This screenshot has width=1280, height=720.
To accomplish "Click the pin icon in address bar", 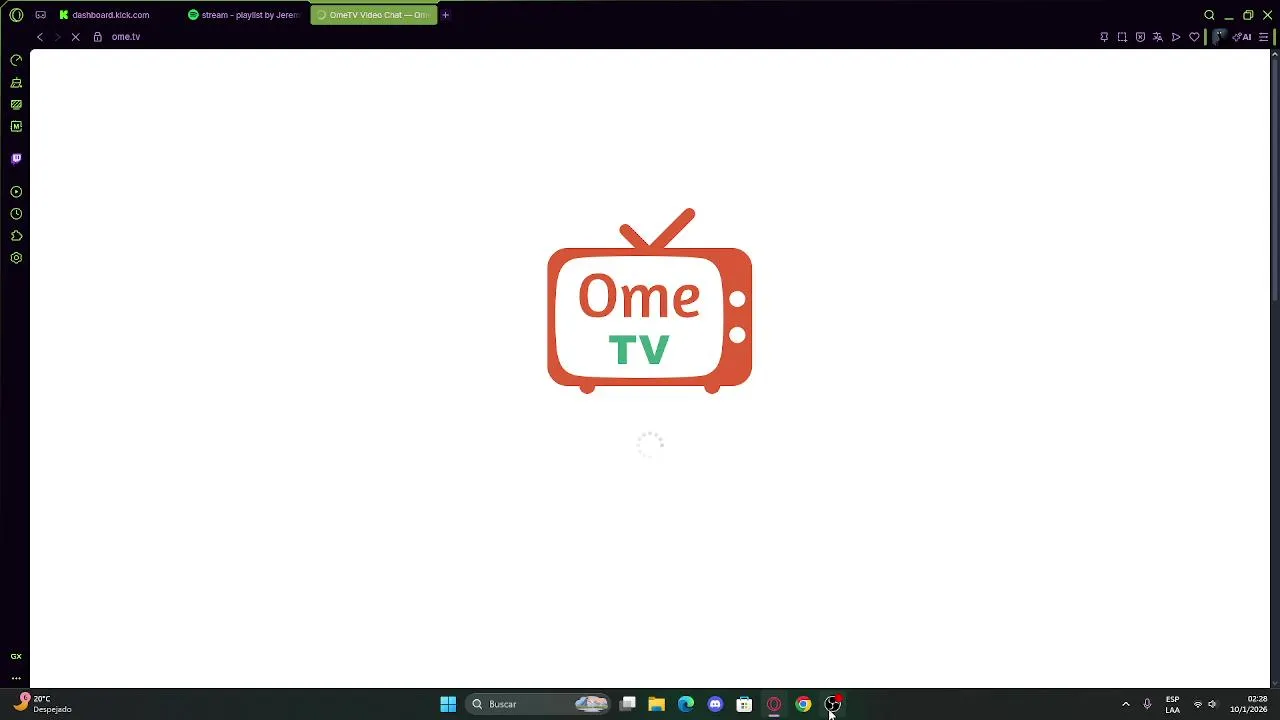I will click(x=1104, y=37).
